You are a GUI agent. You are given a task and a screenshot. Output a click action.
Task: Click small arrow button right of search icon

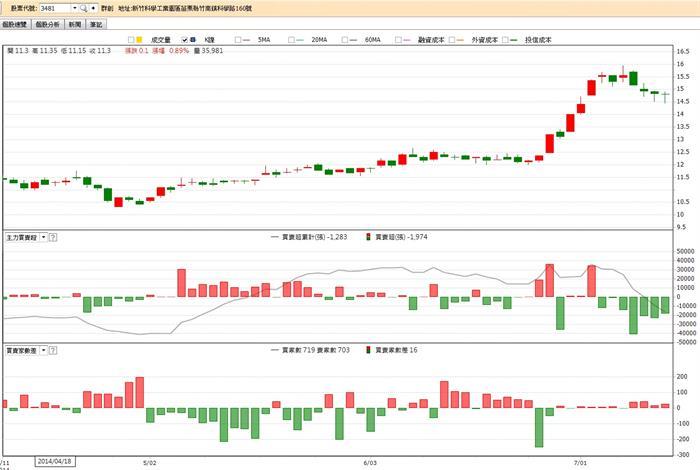93,7
